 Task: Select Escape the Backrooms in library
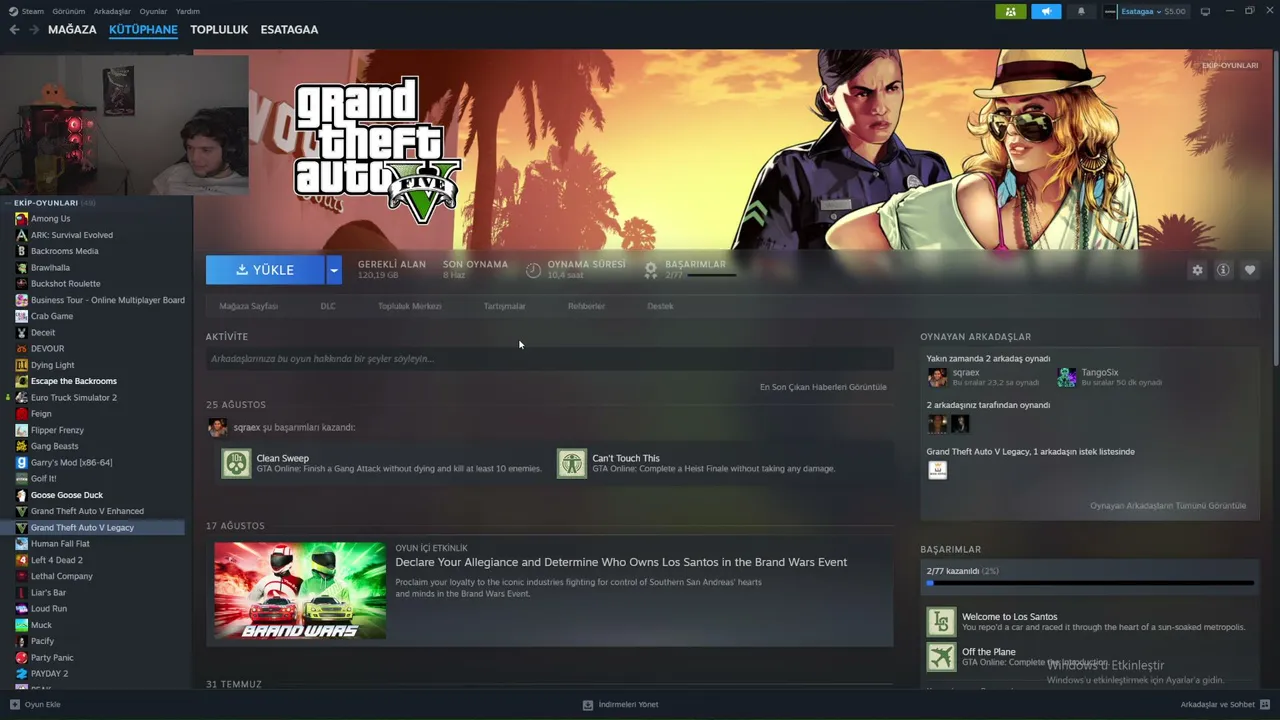pos(73,381)
